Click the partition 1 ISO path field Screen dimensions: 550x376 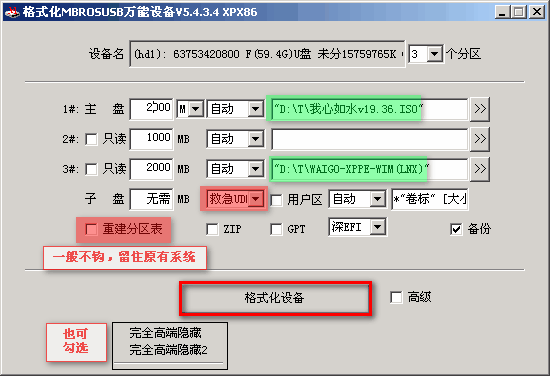coord(370,109)
